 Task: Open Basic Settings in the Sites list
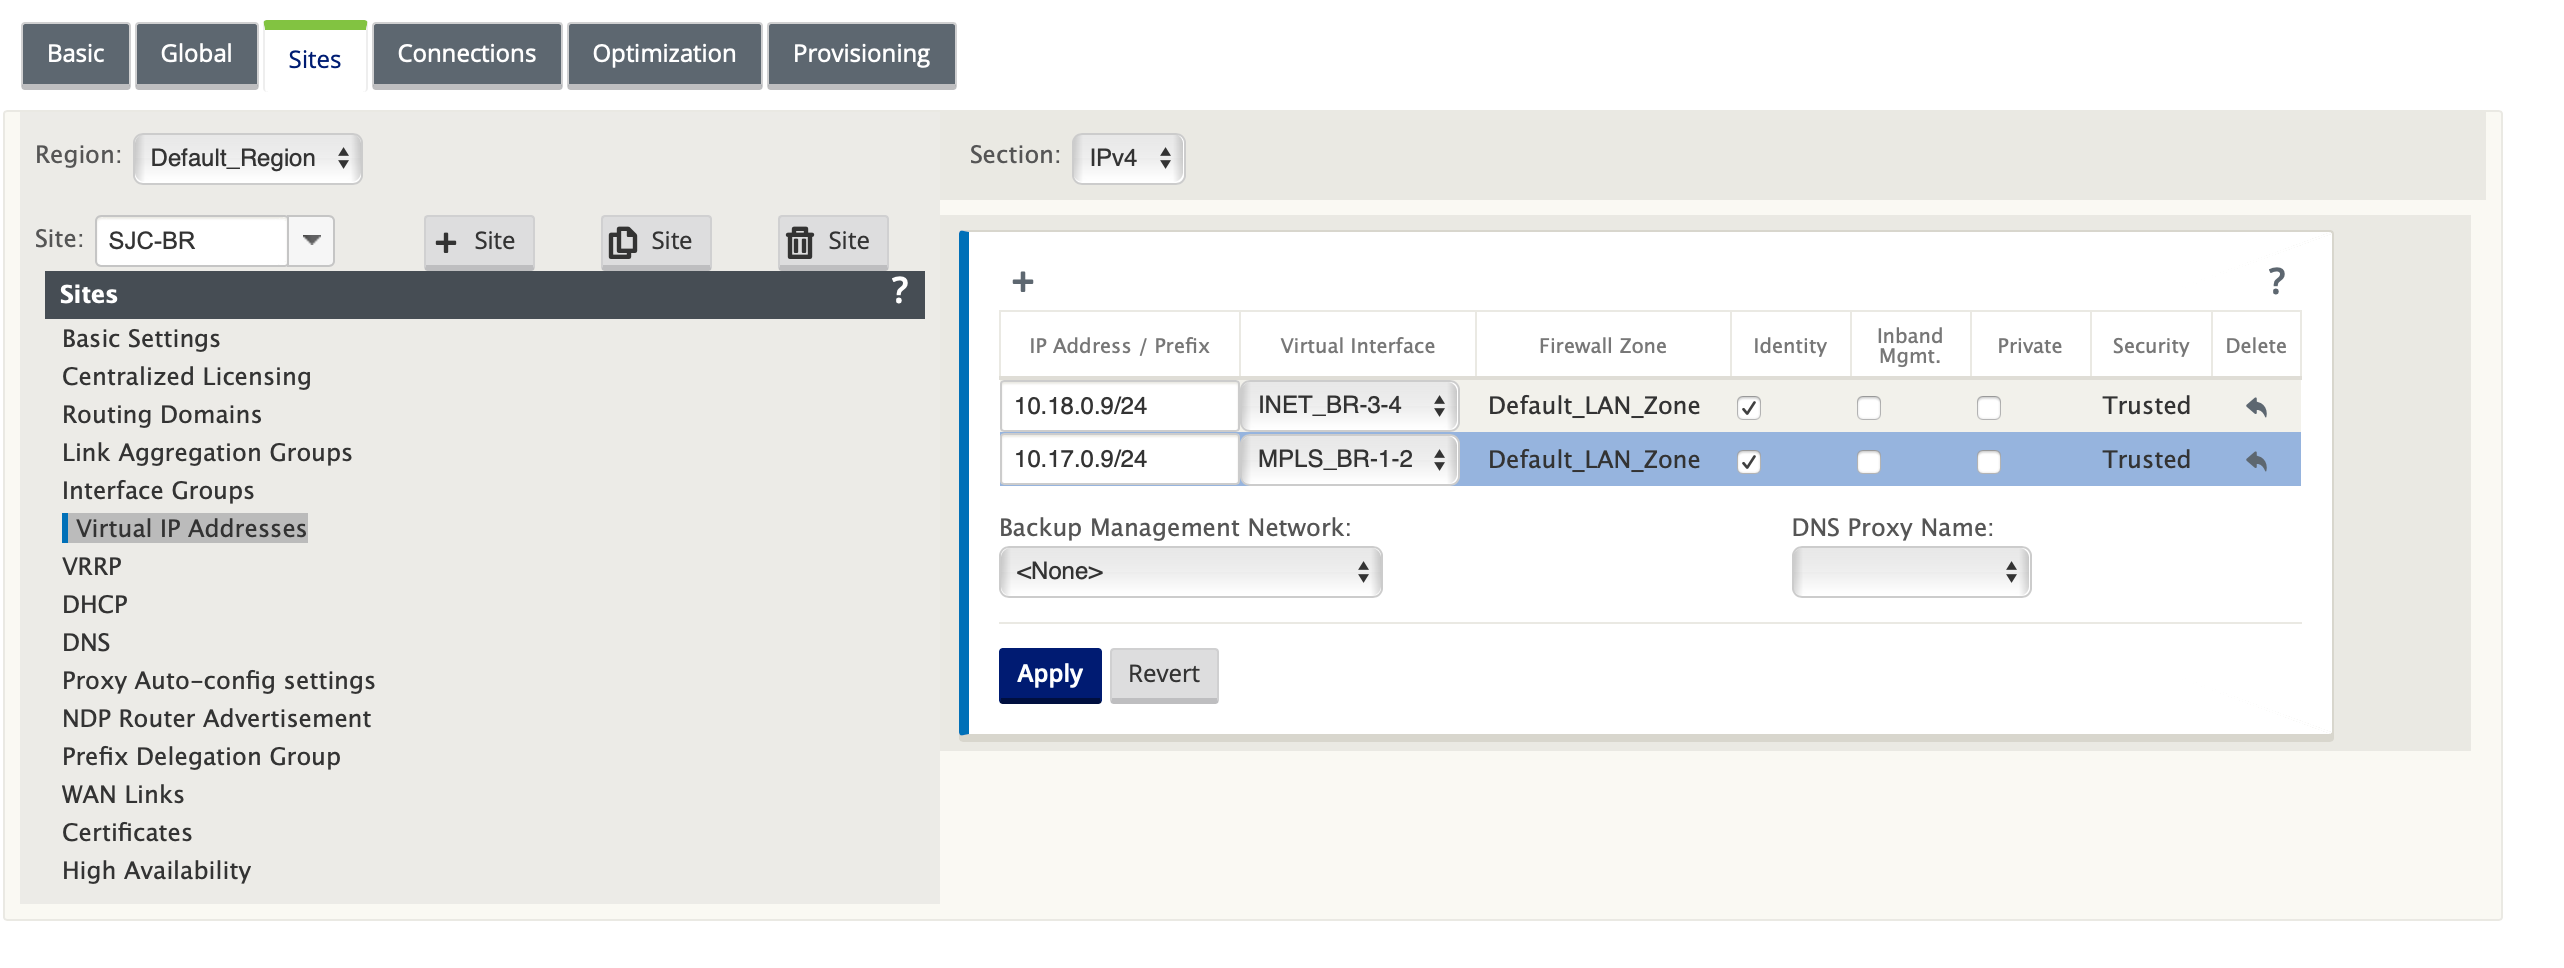tap(141, 339)
